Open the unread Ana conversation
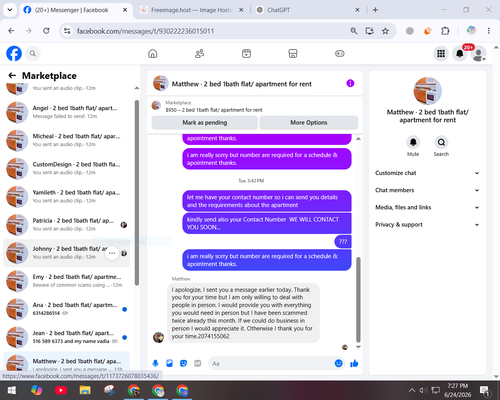 (67, 309)
